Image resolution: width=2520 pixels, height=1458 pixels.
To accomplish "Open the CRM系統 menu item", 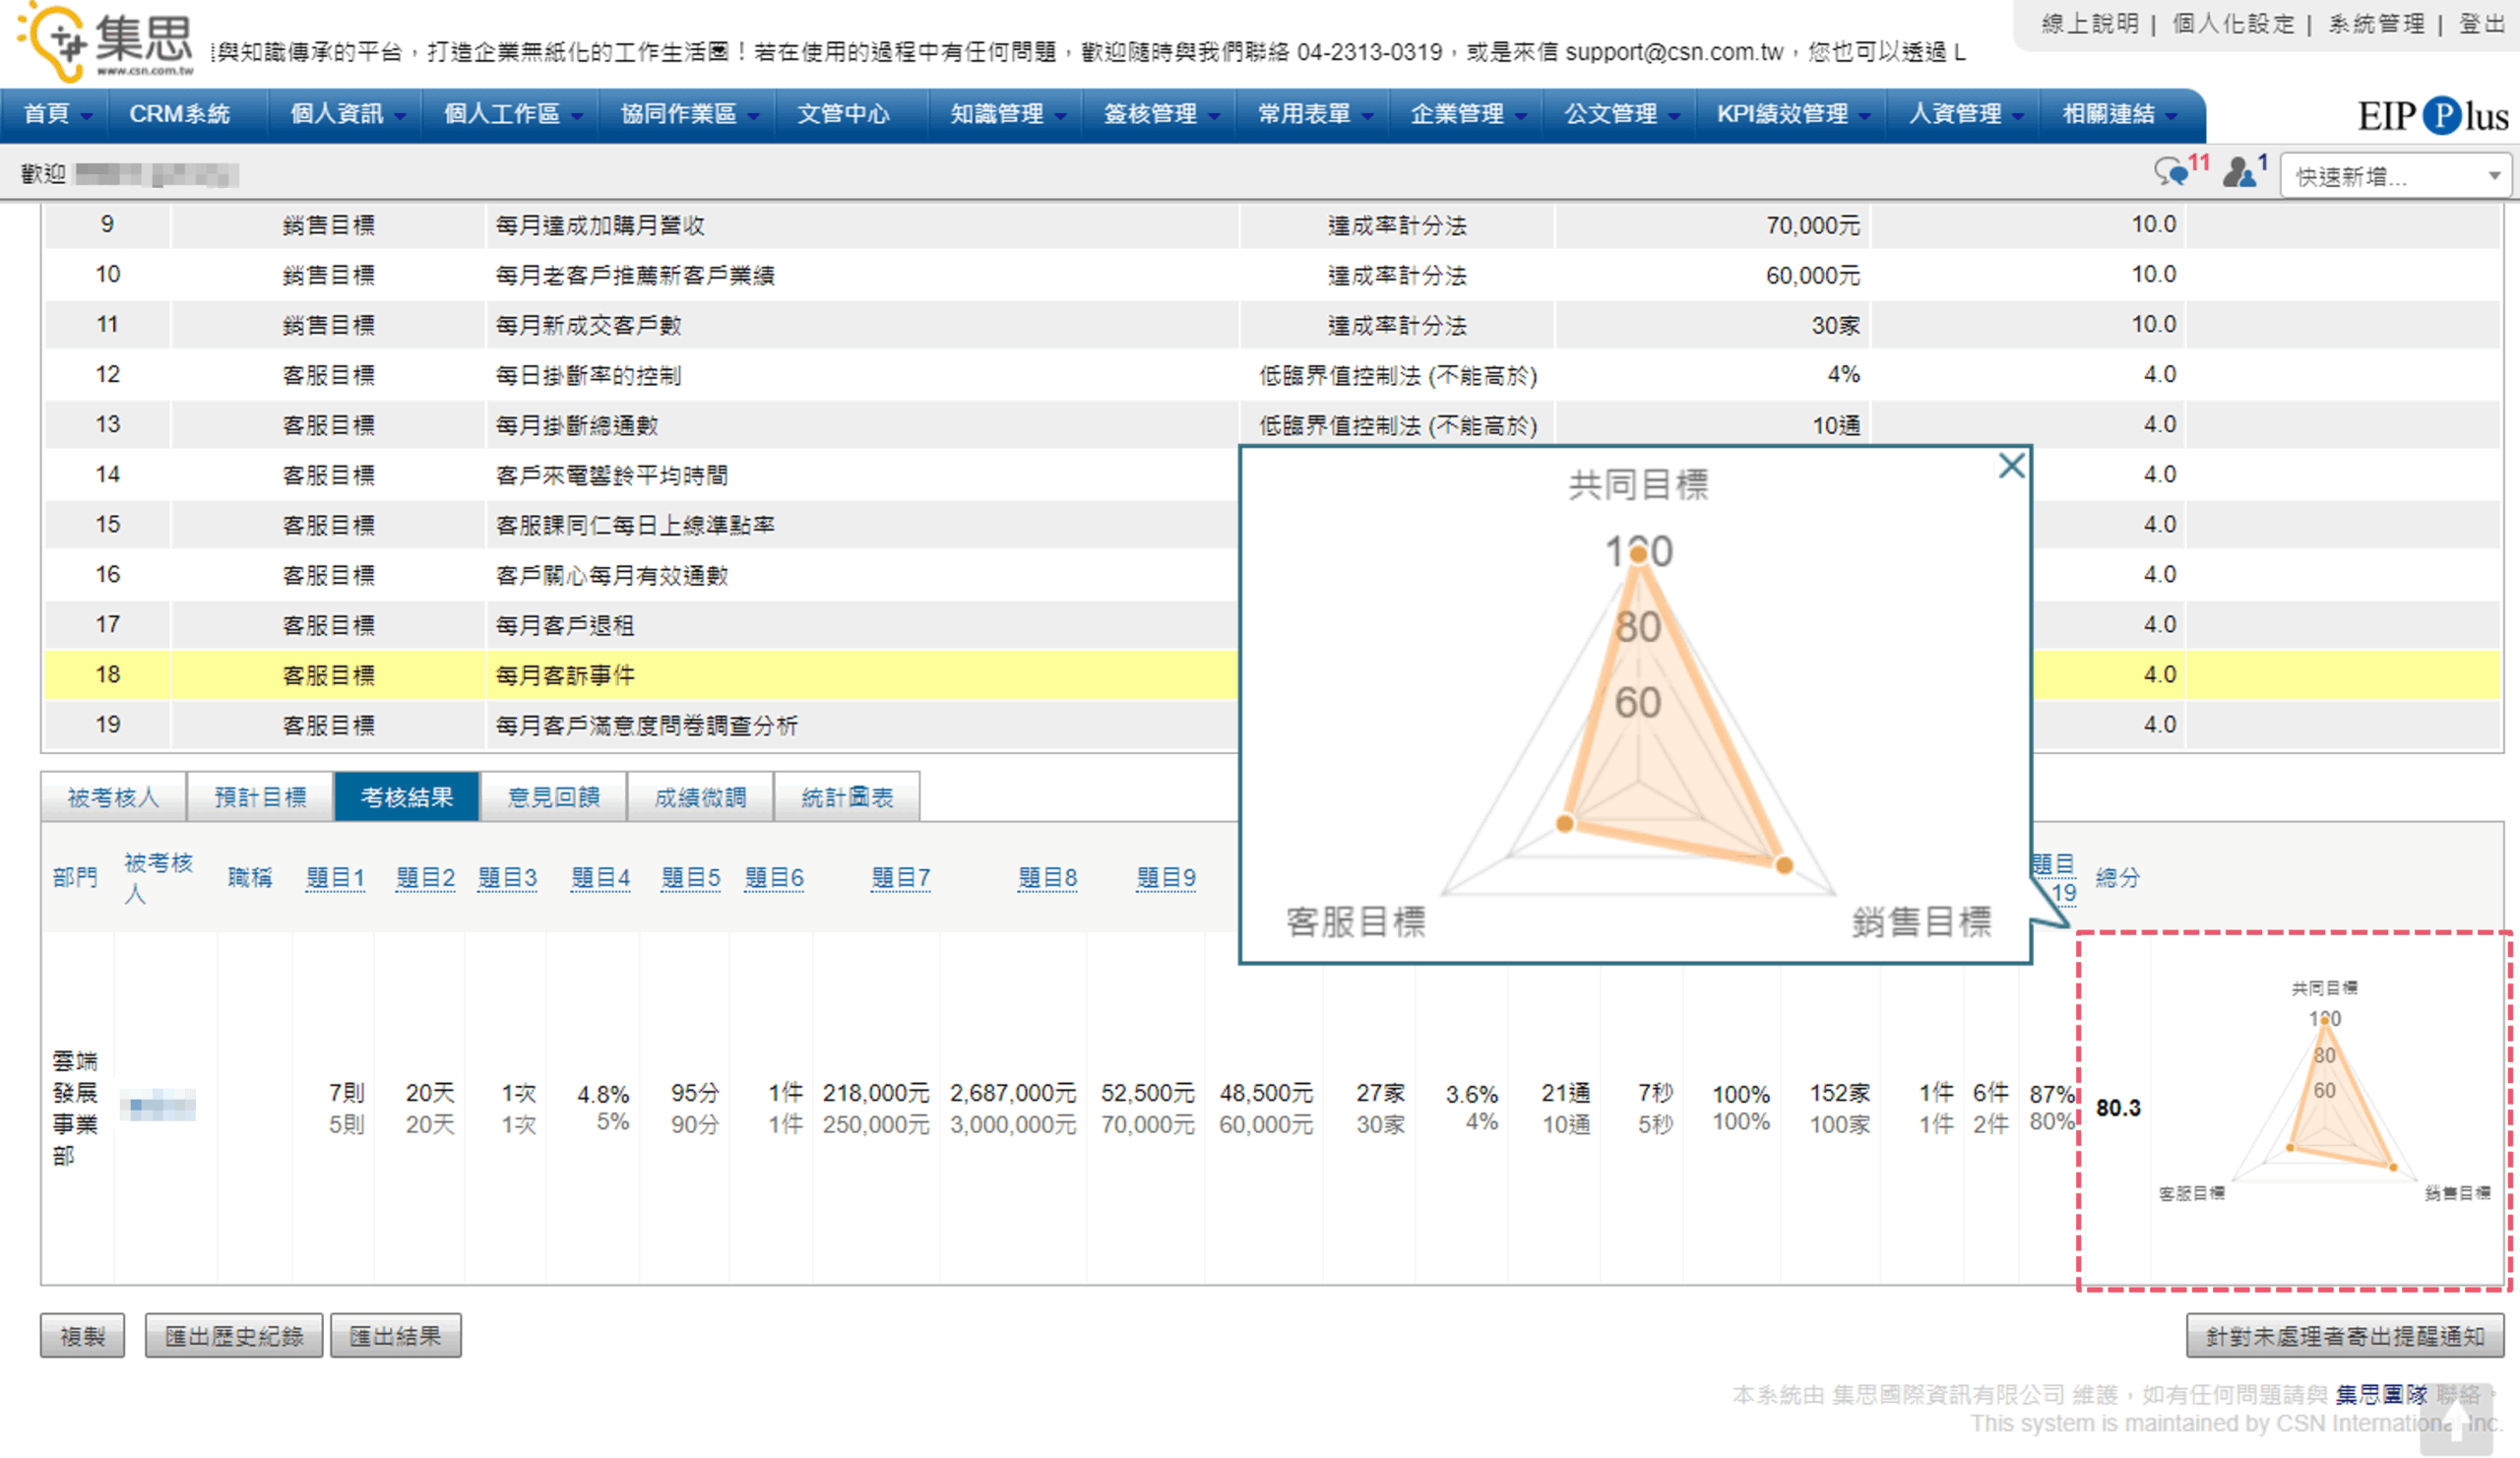I will [x=179, y=114].
